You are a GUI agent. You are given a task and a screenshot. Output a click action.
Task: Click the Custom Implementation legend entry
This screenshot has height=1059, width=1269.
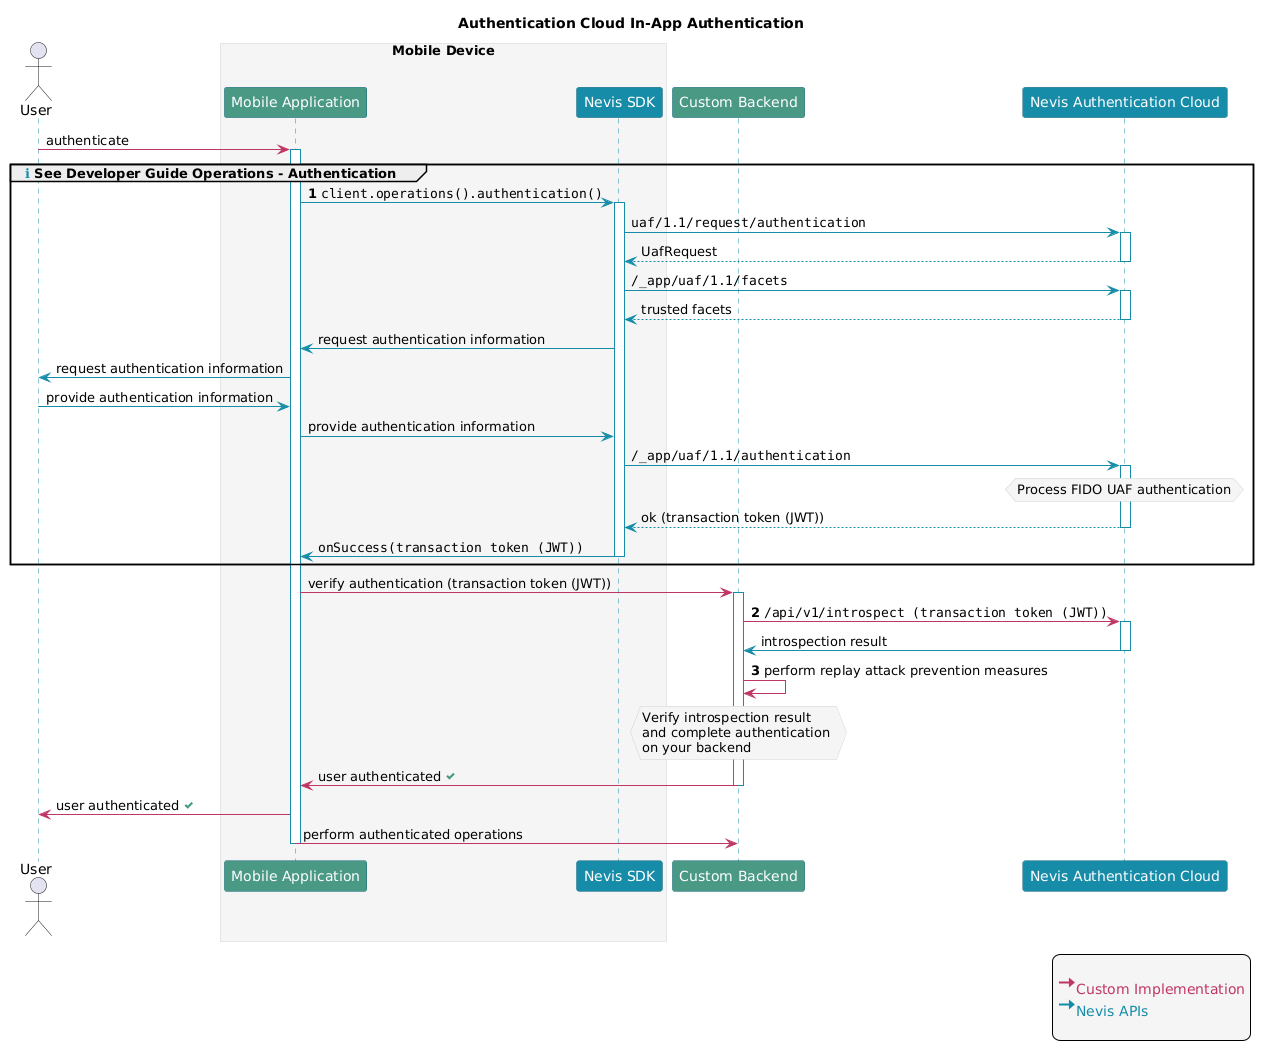click(x=1160, y=989)
